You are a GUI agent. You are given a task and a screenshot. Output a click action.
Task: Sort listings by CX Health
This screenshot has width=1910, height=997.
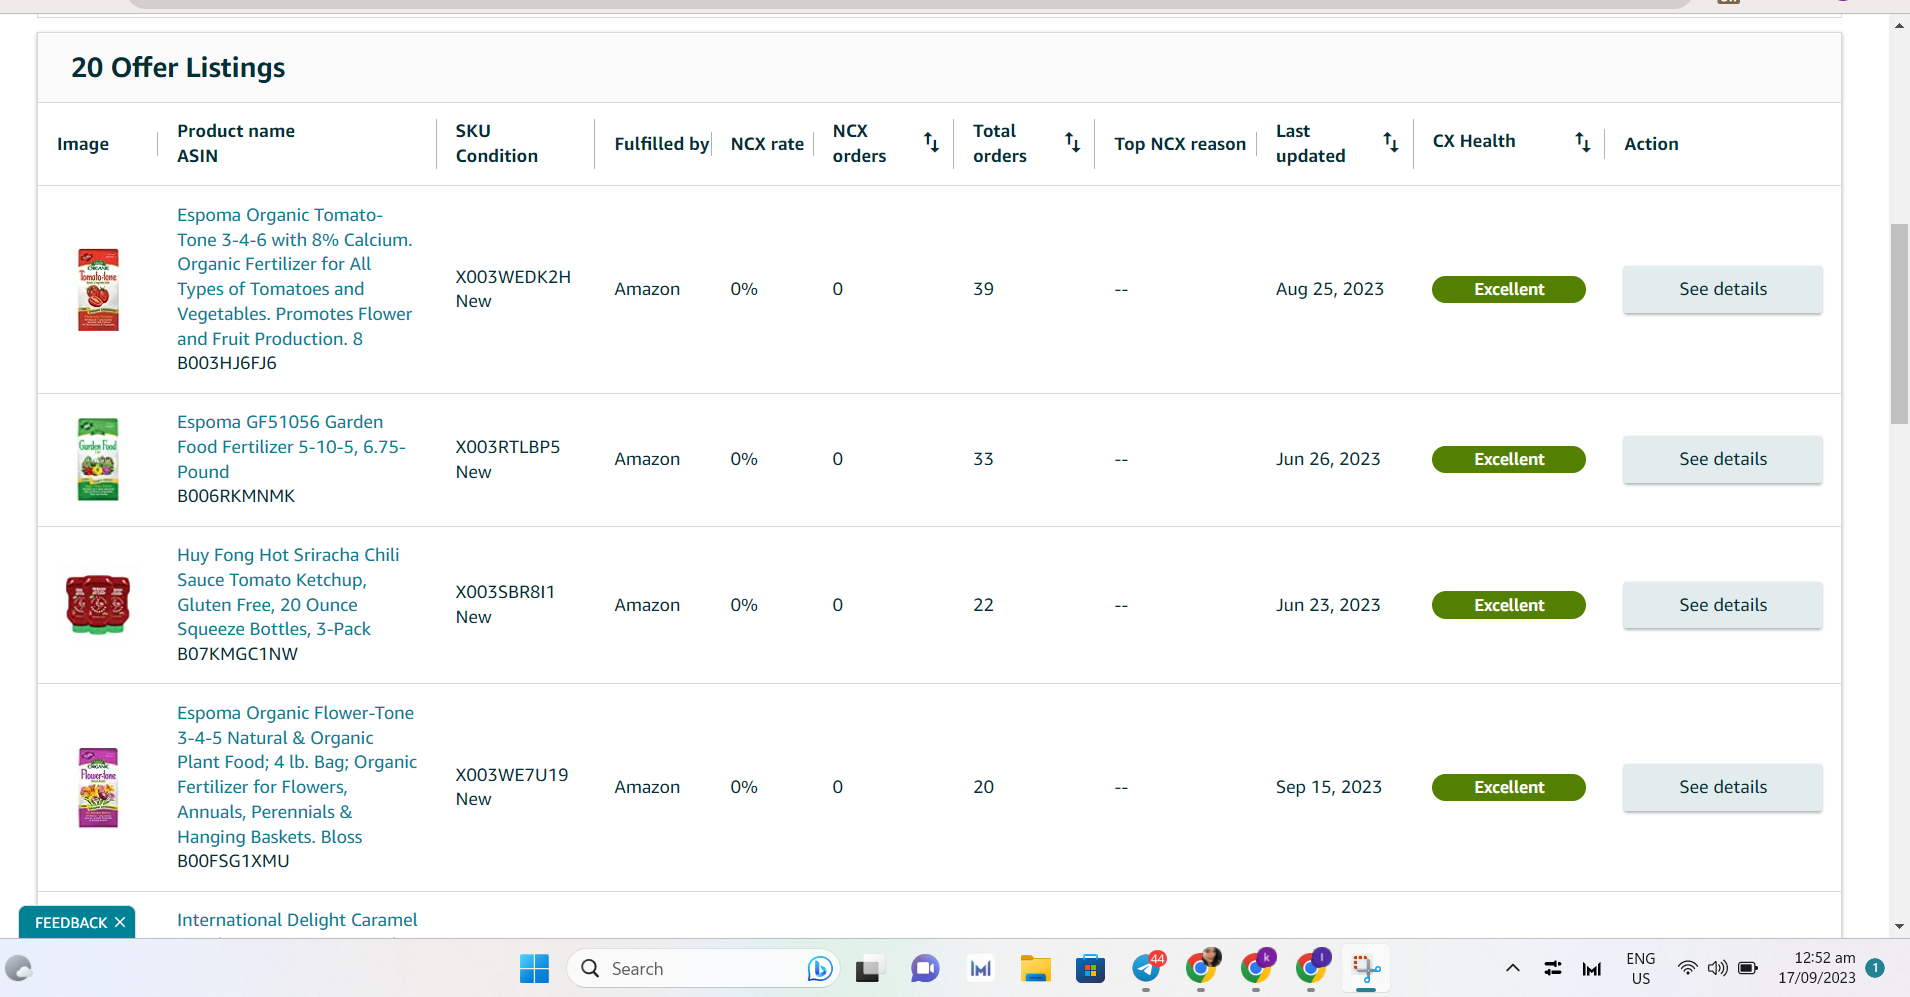pos(1582,143)
